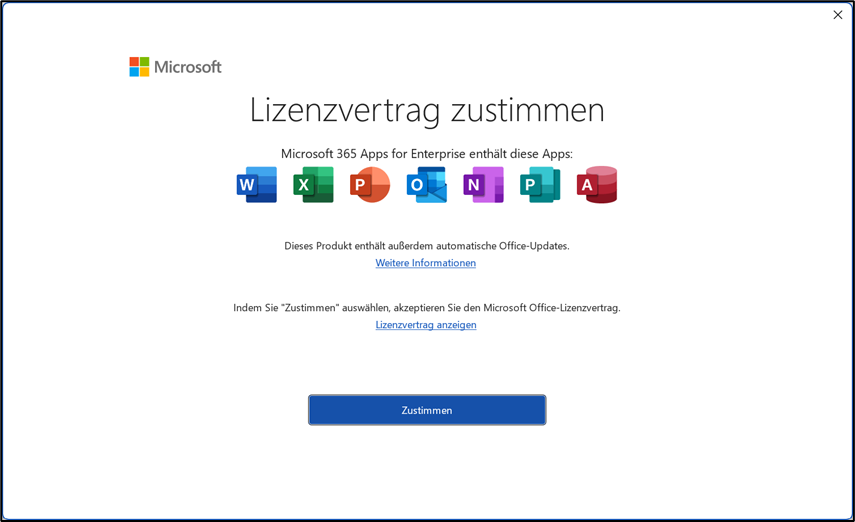855x522 pixels.
Task: Click the Microsoft 365 Apps for Enterprise text
Action: [x=427, y=154]
